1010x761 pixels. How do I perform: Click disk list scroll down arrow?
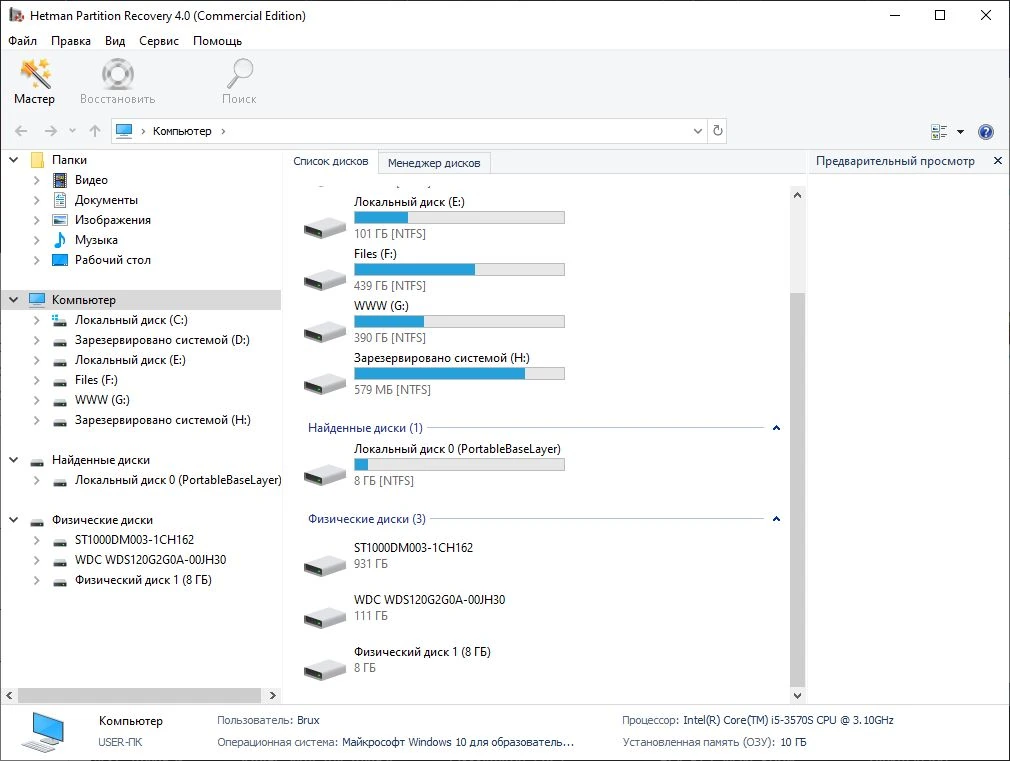coord(797,695)
